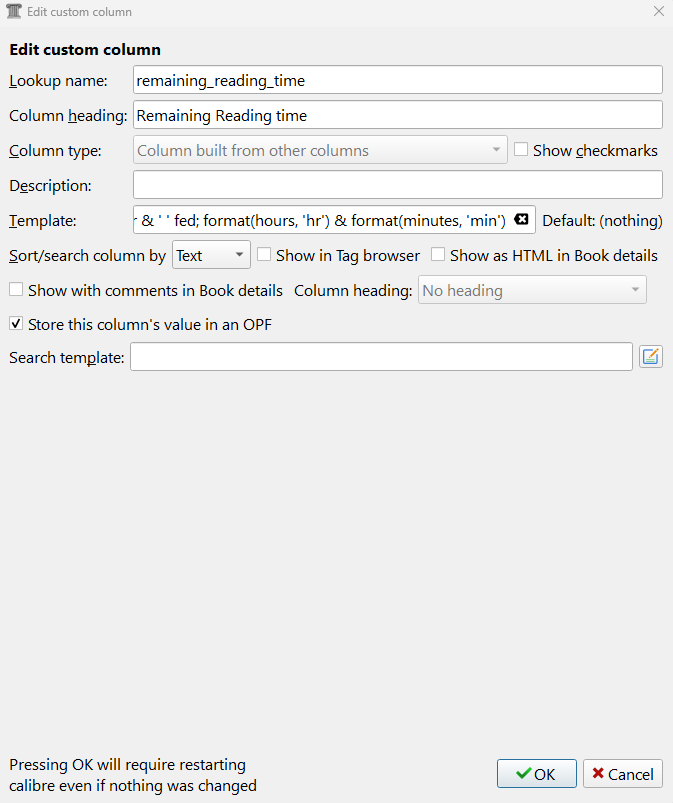Click inside the Template expression field

[x=320, y=220]
